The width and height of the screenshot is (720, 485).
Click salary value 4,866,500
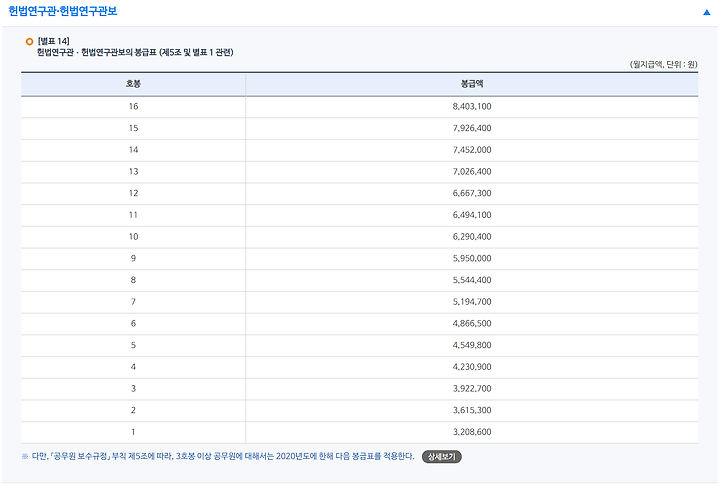(472, 323)
